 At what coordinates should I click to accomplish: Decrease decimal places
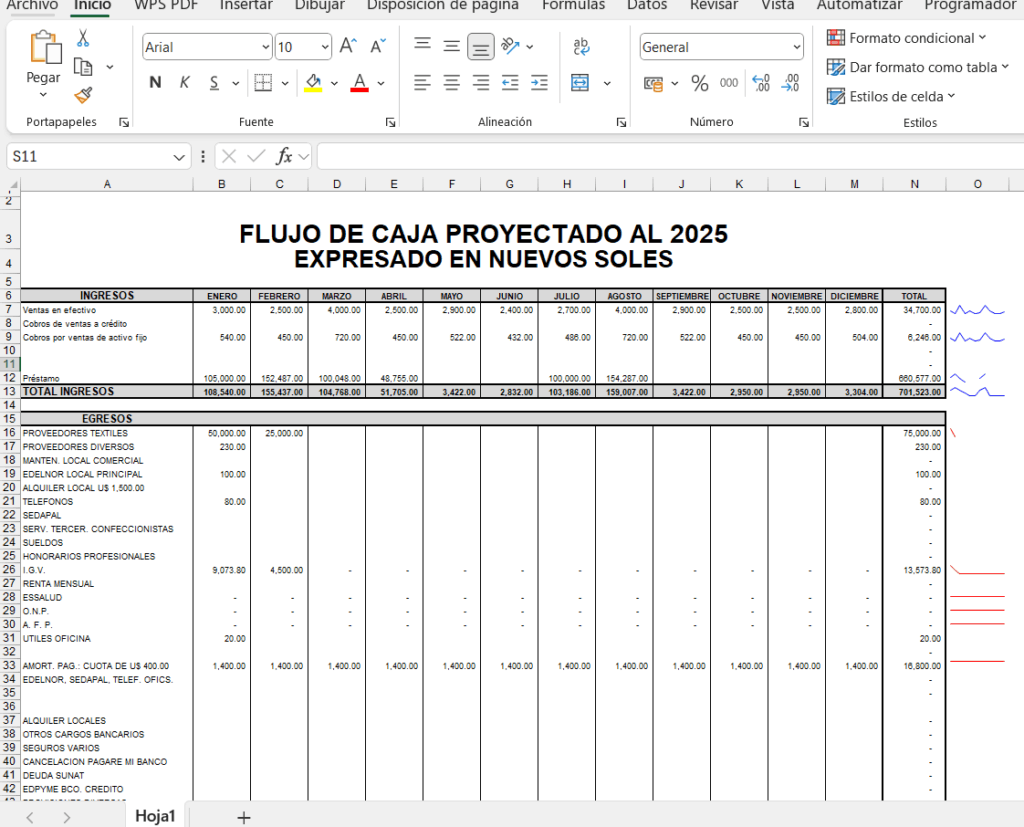pos(790,83)
